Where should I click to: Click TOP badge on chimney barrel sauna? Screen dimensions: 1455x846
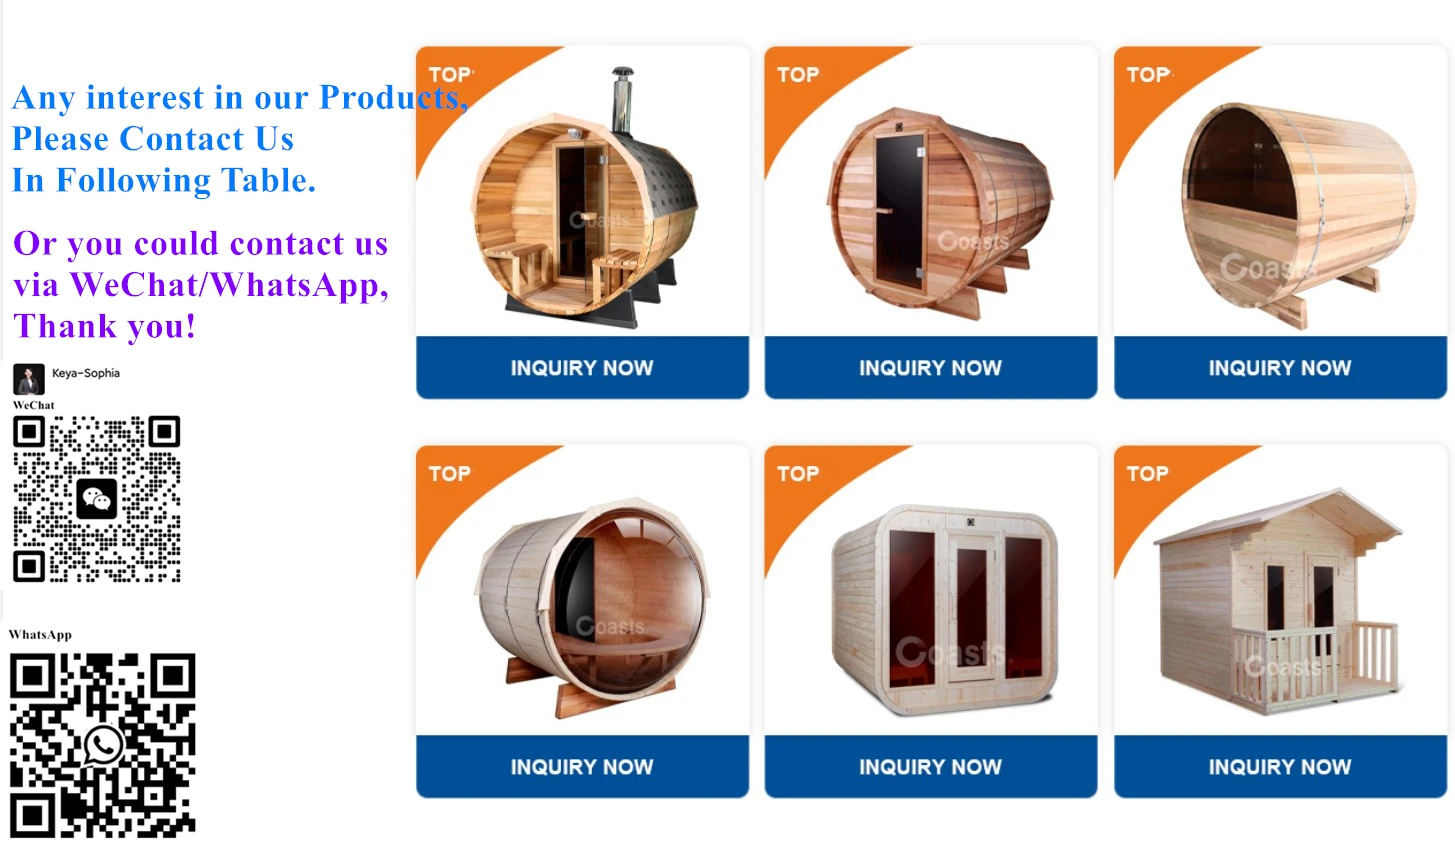tap(450, 75)
